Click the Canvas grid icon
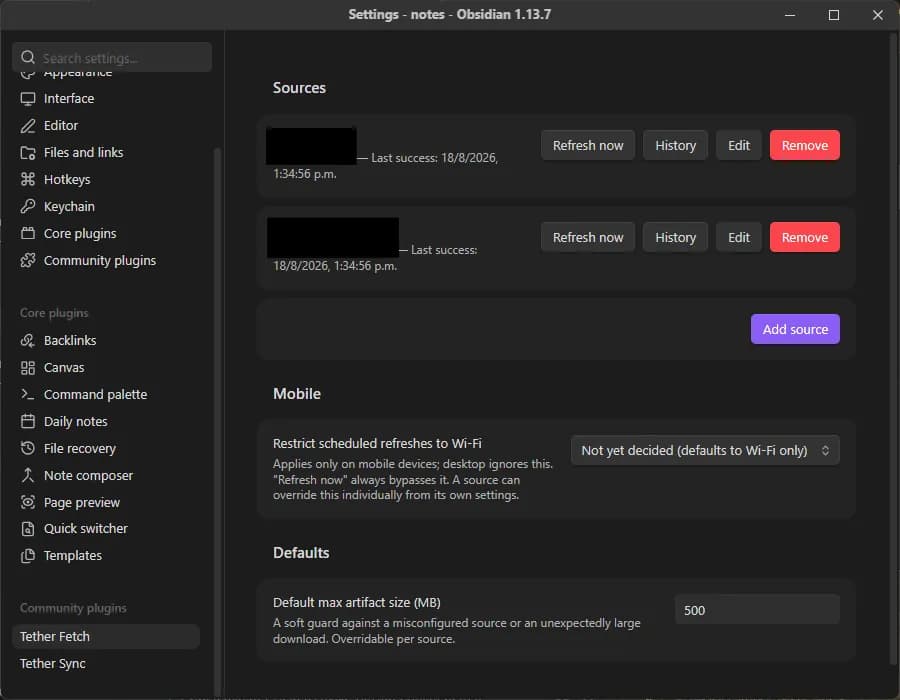The image size is (900, 700). click(28, 368)
